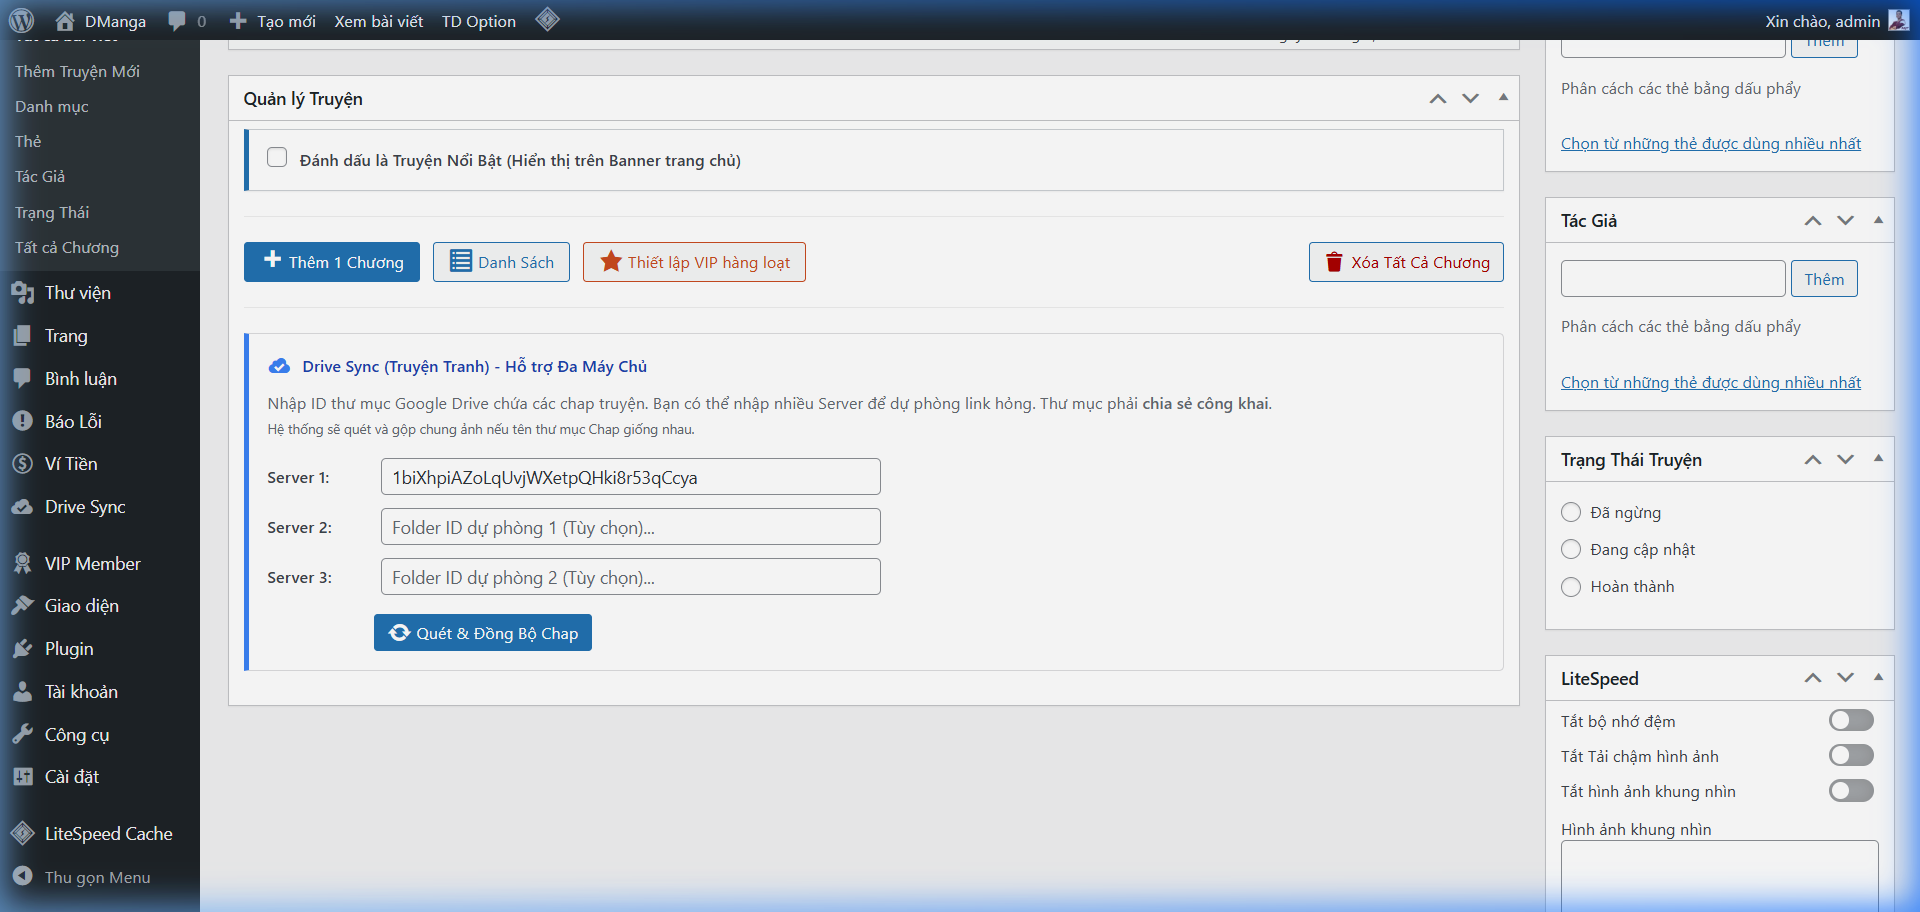Open the Plugin menu in sidebar
The height and width of the screenshot is (912, 1920).
pos(68,649)
